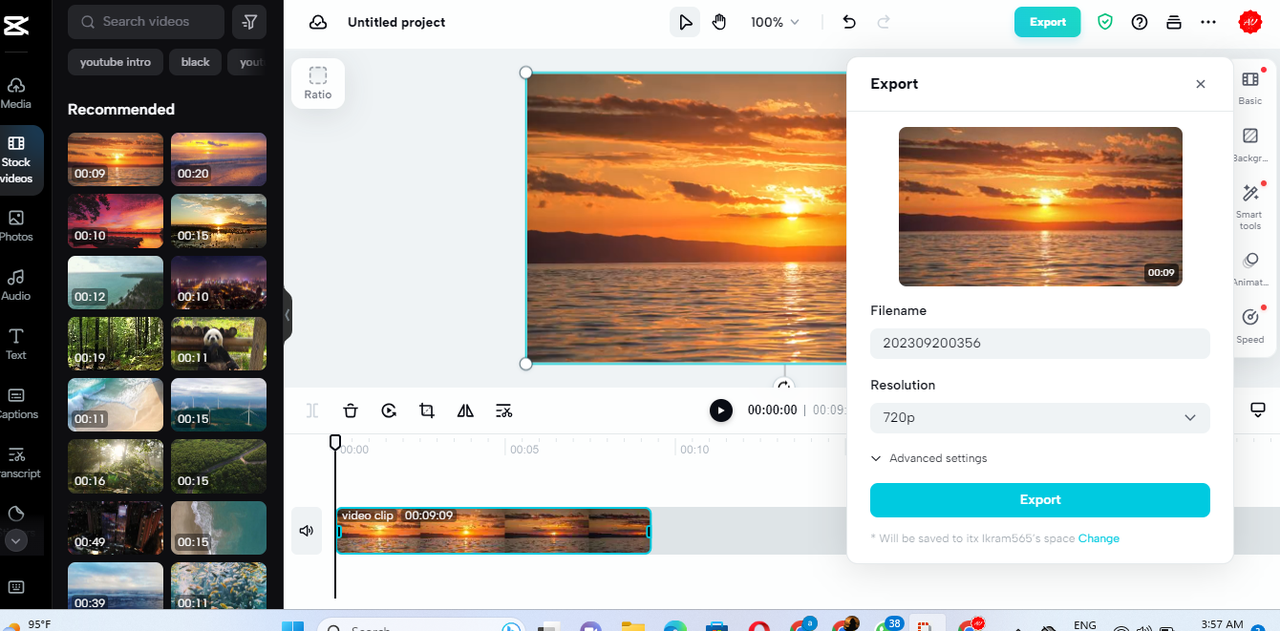Open the Windows Start button on the taskbar
Viewport: 1280px width, 631px height.
coord(293,626)
